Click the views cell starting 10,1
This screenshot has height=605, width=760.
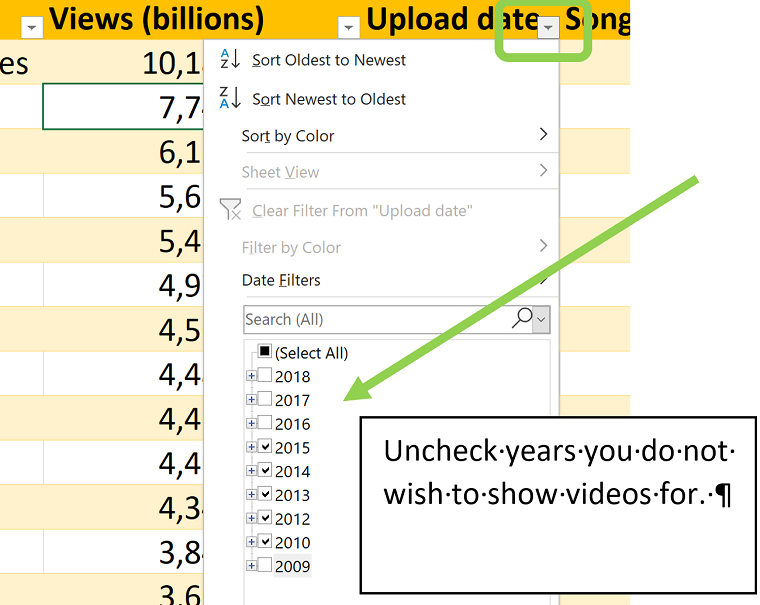click(x=123, y=62)
